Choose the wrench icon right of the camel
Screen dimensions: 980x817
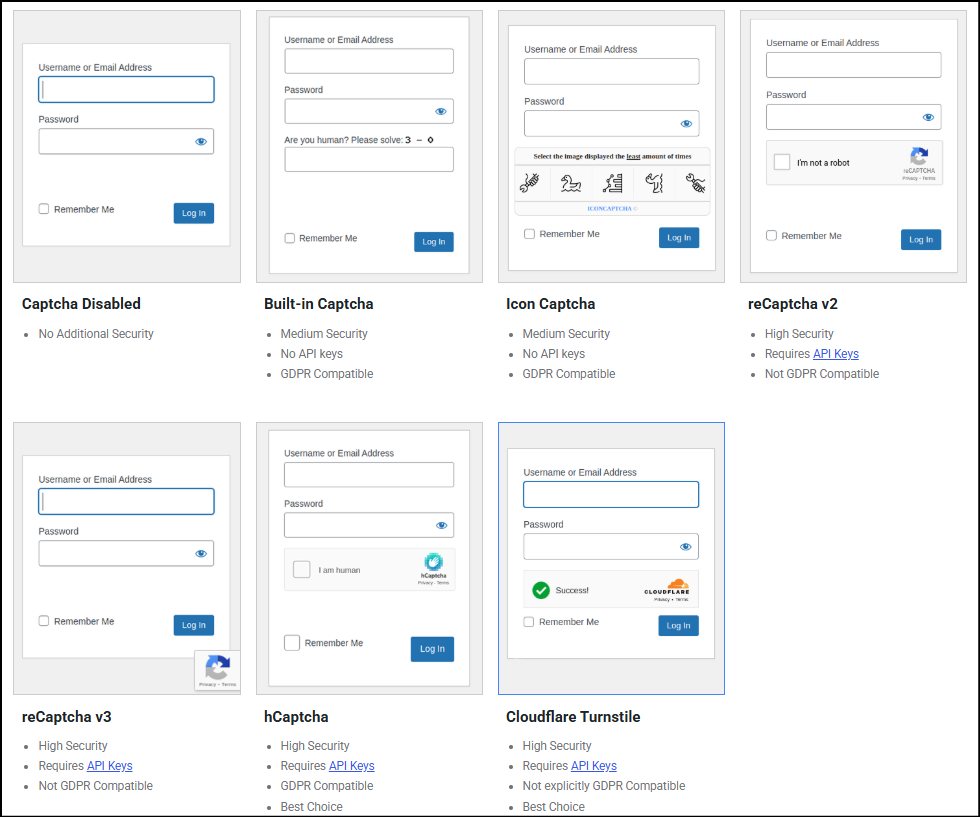pos(695,183)
